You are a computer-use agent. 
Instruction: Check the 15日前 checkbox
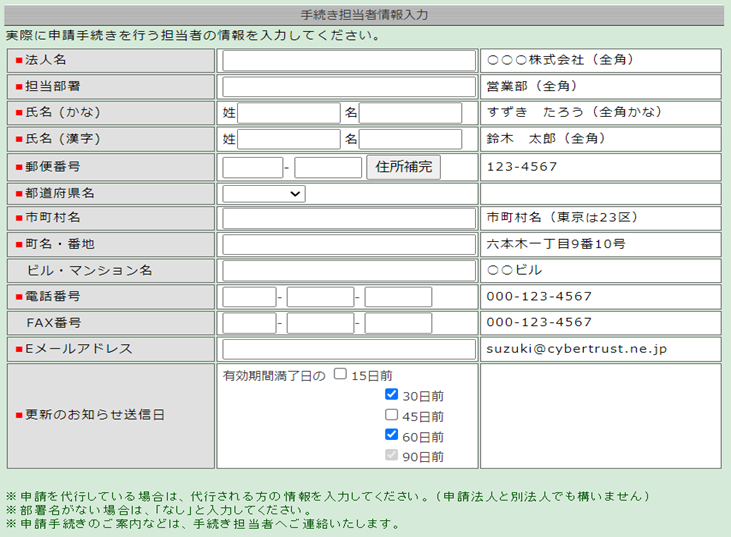point(340,375)
